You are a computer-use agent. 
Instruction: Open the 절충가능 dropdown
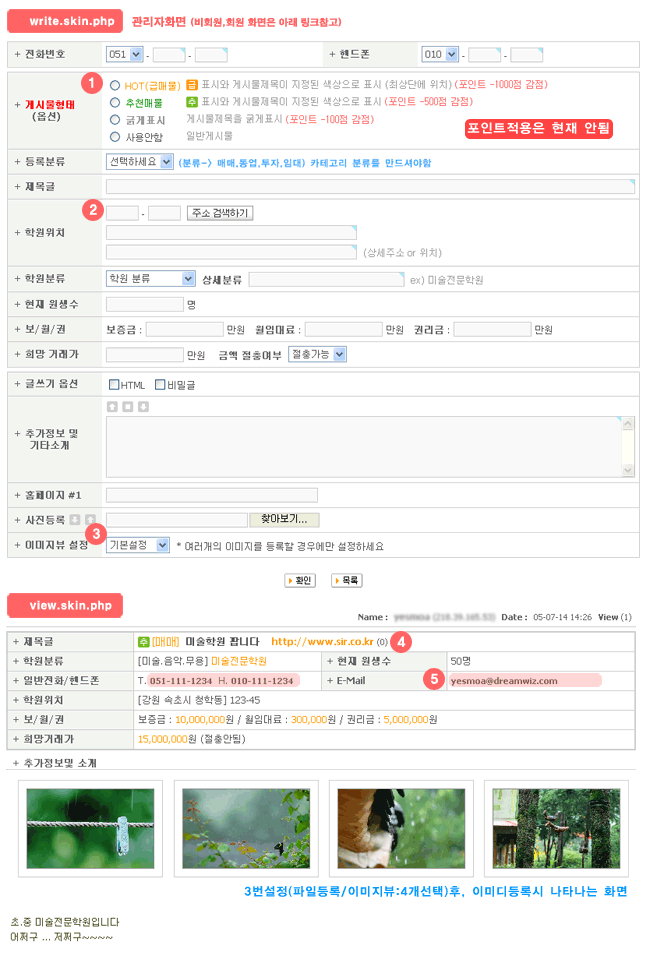point(317,354)
